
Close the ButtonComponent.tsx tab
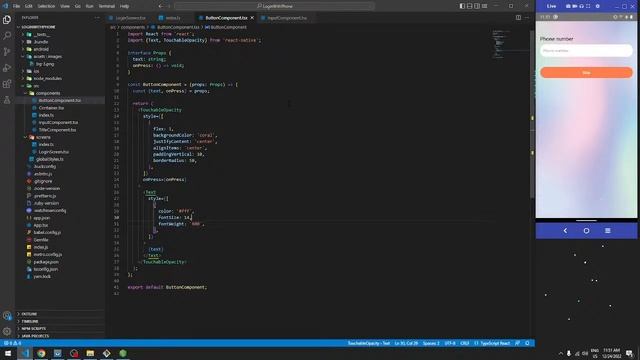click(x=252, y=18)
